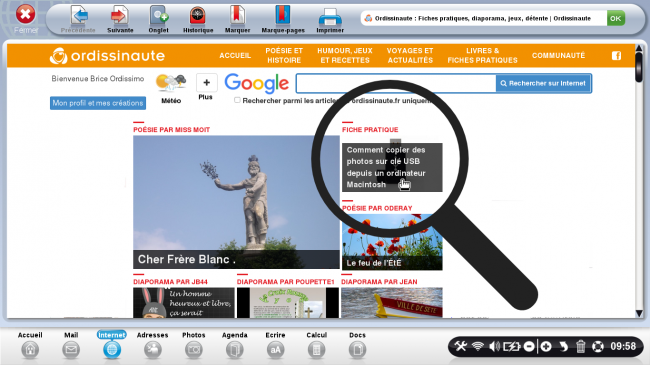This screenshot has width=650, height=365.
Task: Open the HUMOUR, JEUX ET RECETTES menu
Action: pos(345,56)
